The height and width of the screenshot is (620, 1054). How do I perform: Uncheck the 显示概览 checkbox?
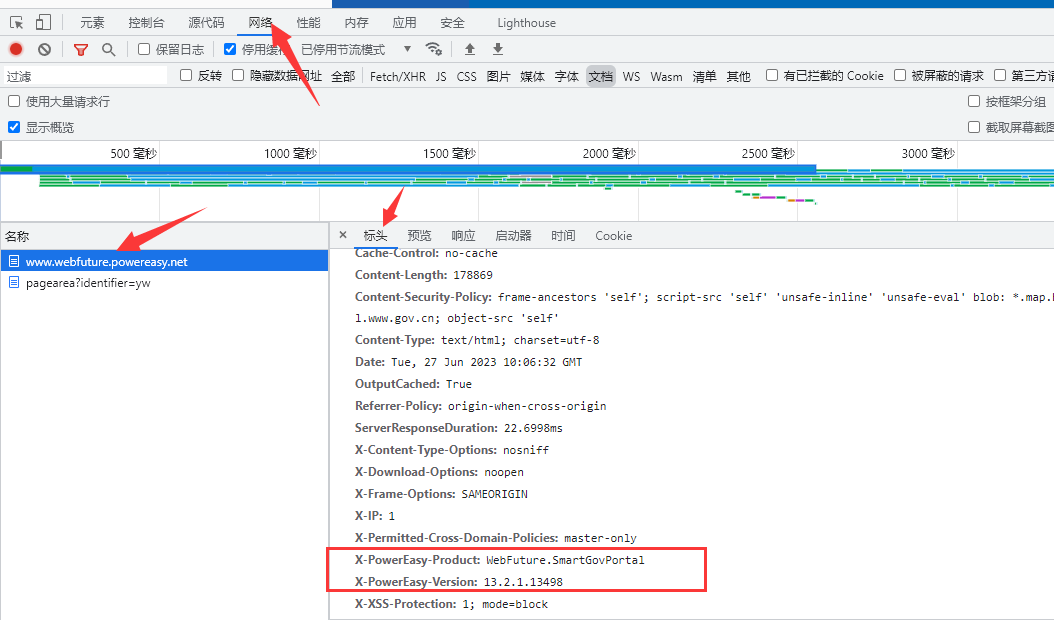[14, 127]
